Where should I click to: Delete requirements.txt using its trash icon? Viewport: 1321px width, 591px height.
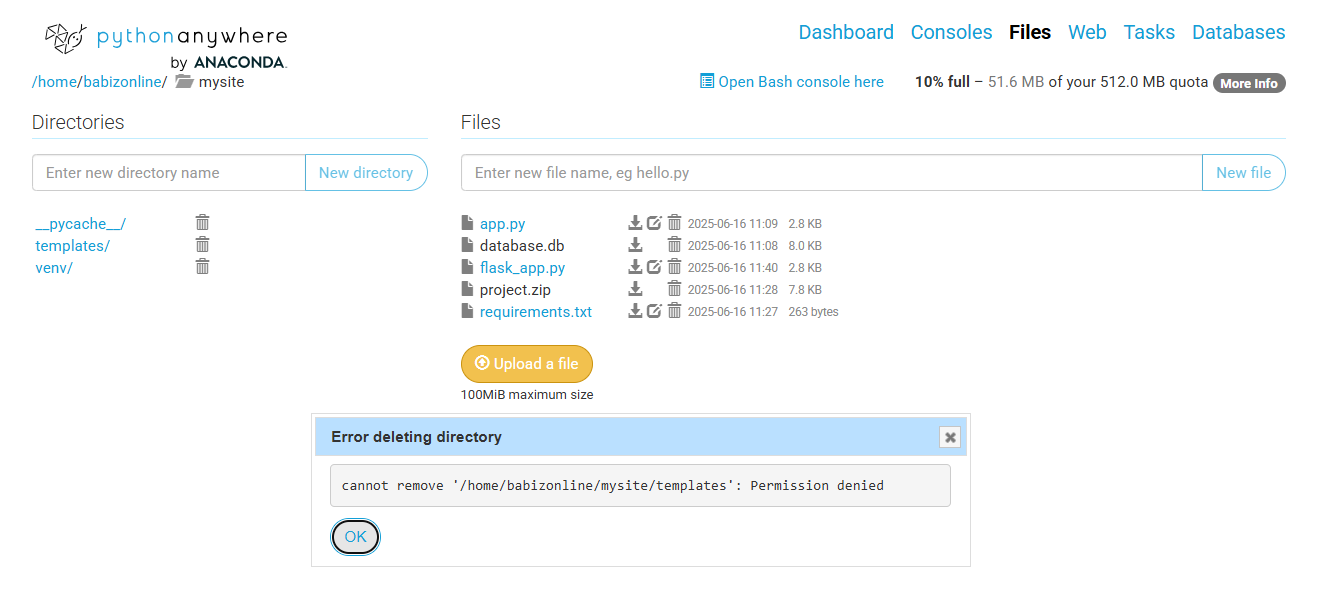click(x=674, y=311)
